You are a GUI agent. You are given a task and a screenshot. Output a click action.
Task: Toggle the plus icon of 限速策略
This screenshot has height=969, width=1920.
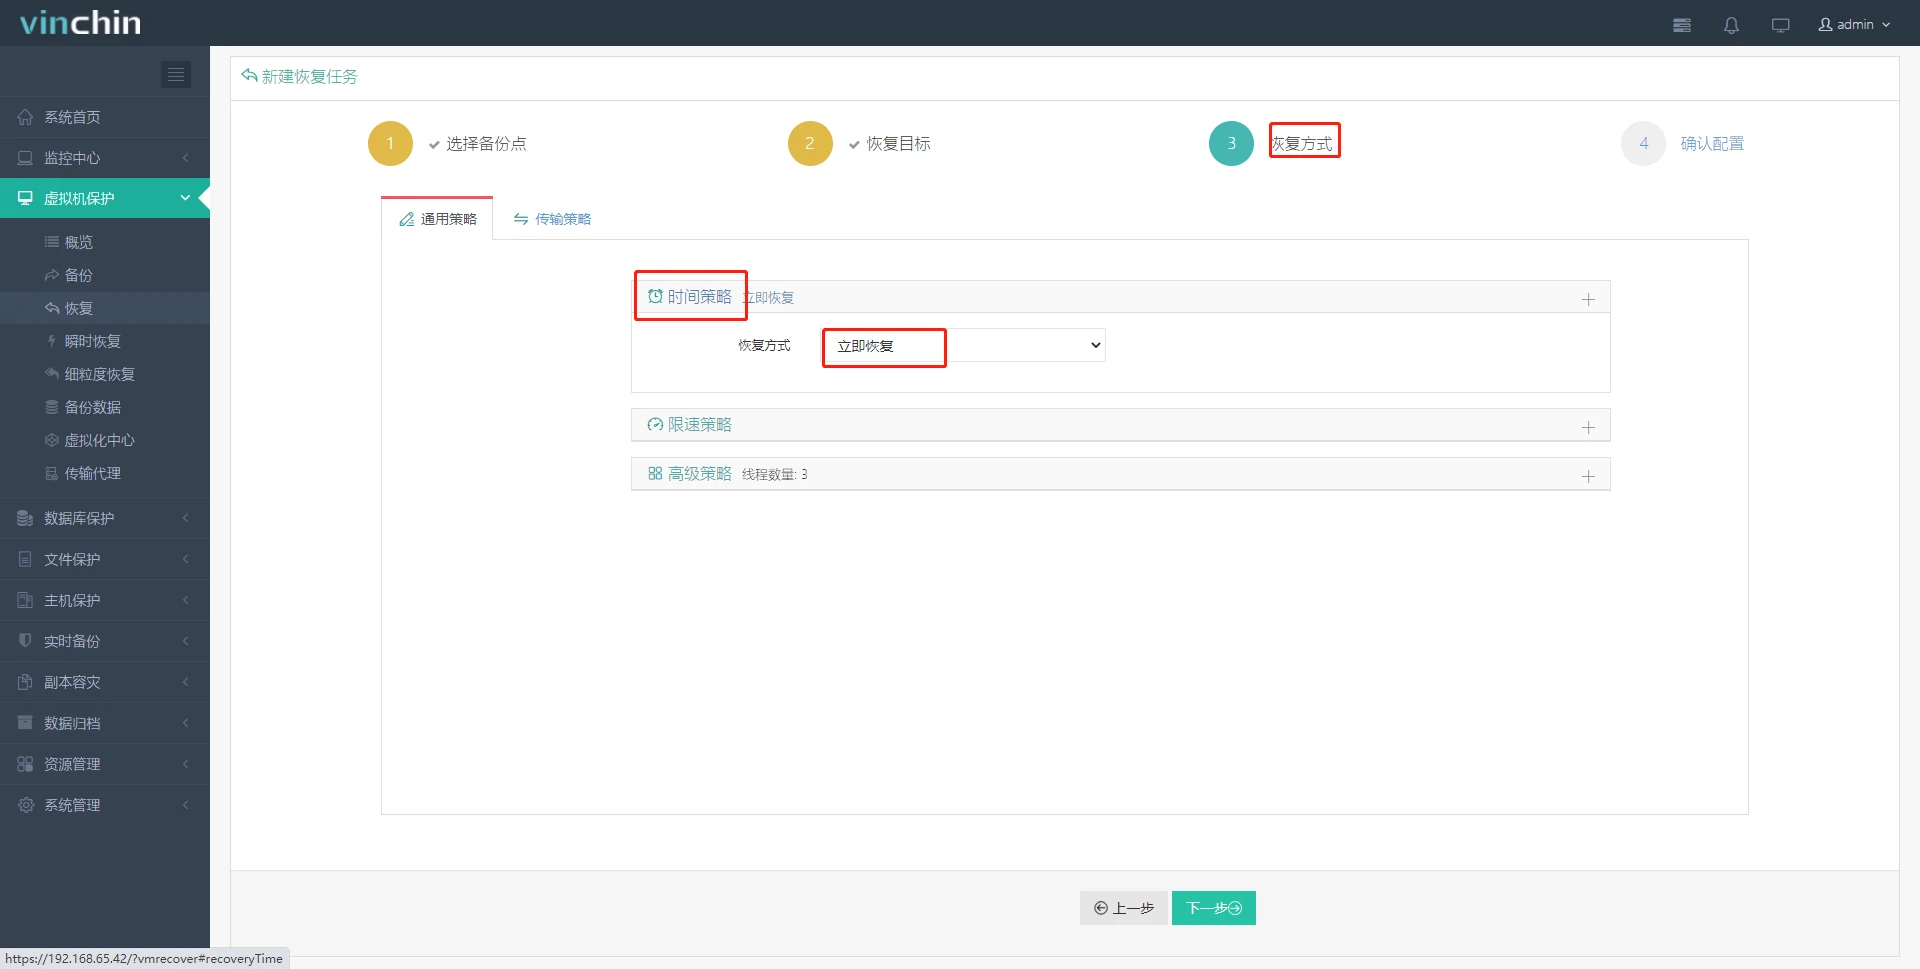tap(1588, 427)
